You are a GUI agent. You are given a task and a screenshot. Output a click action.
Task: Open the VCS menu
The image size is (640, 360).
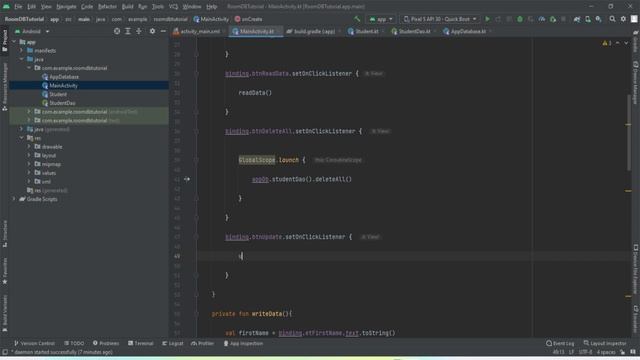173,7
